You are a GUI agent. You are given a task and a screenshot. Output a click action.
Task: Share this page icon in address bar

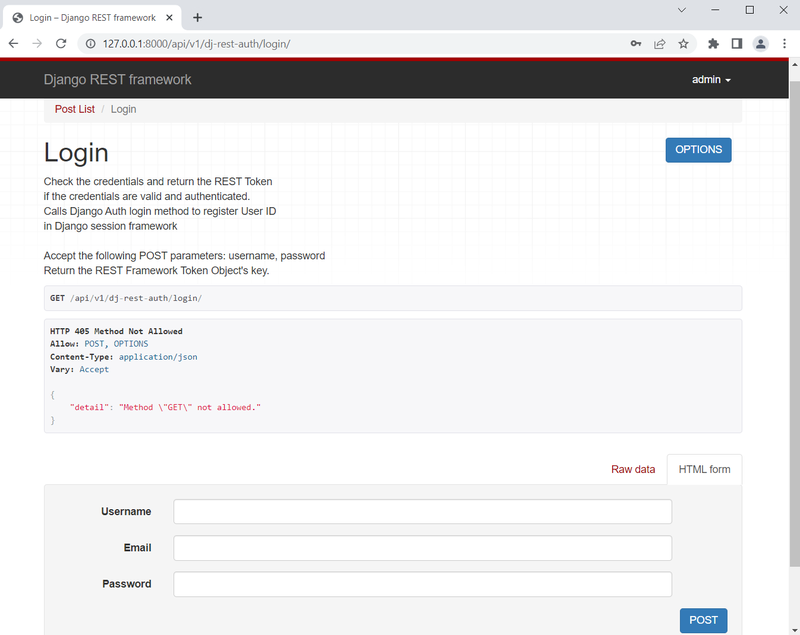[x=660, y=44]
